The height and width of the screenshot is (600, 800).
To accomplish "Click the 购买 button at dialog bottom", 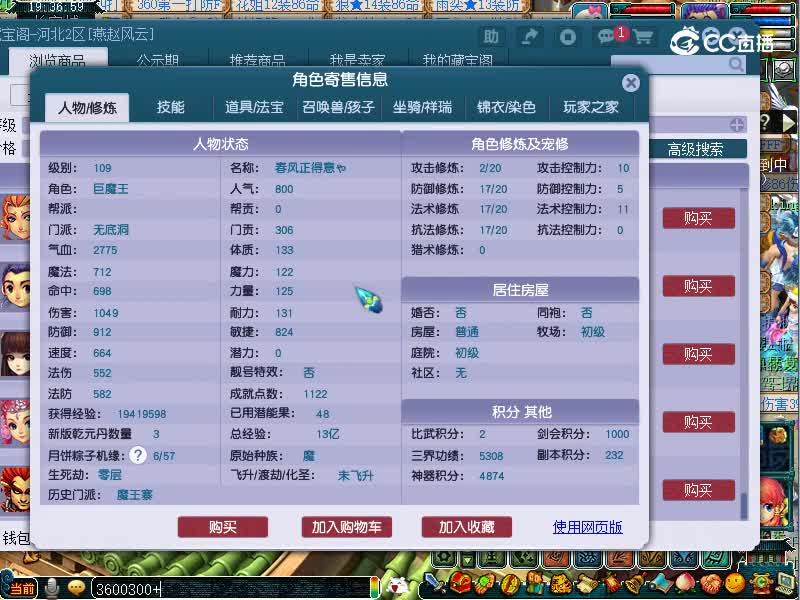I will 222,527.
